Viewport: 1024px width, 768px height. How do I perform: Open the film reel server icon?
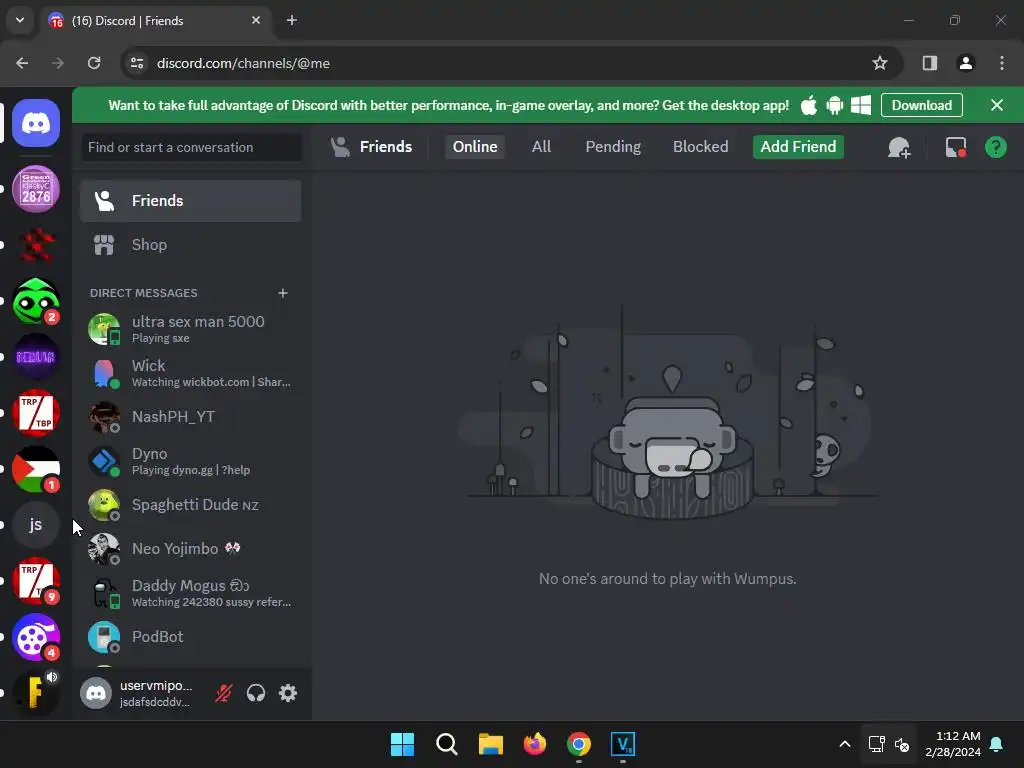click(x=36, y=637)
